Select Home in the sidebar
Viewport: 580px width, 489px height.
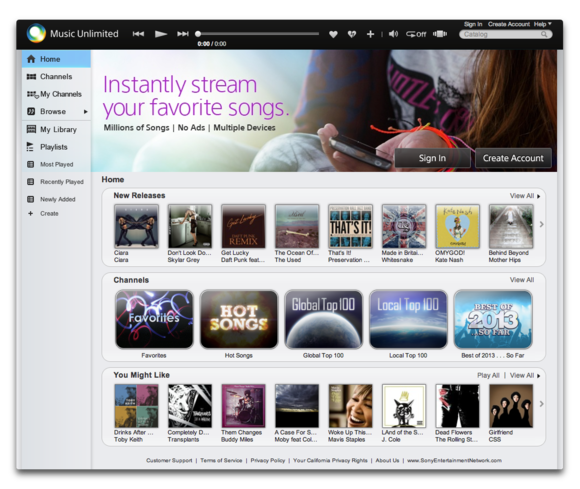(x=56, y=59)
